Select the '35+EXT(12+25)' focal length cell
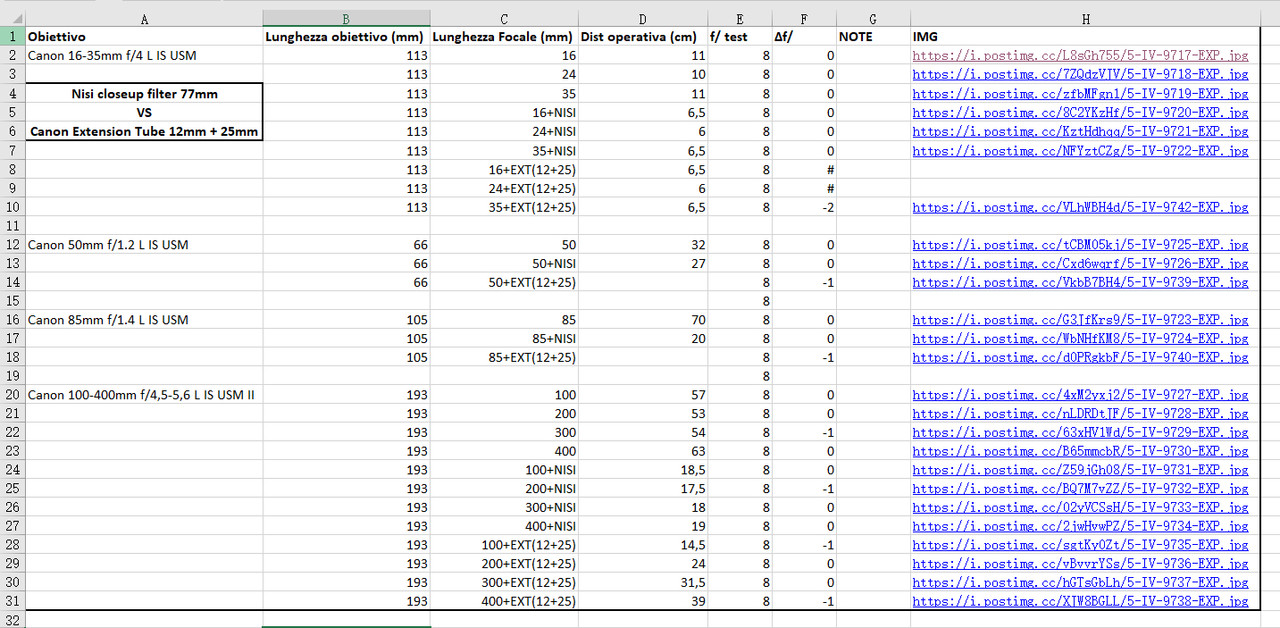Image resolution: width=1280 pixels, height=628 pixels. tap(504, 208)
